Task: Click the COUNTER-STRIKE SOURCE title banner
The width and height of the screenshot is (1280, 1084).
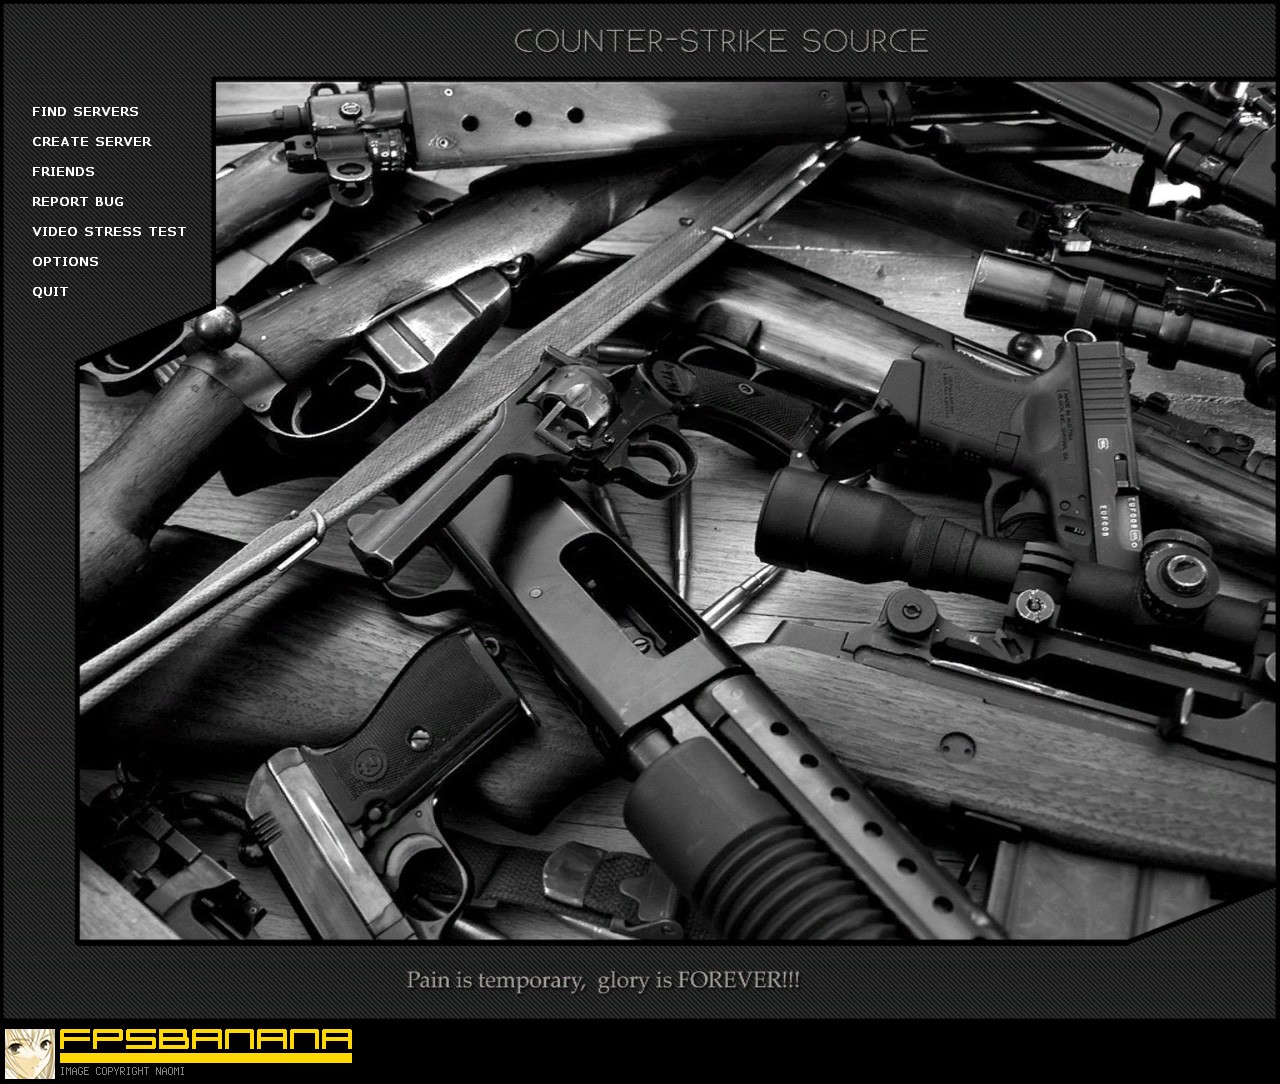Action: 721,42
